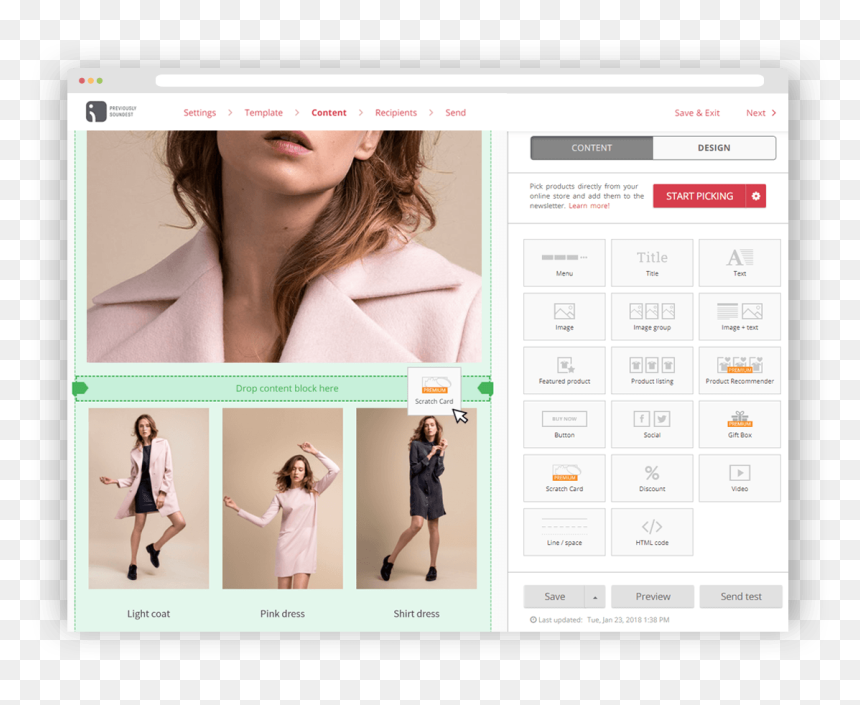Click the Send test button
The width and height of the screenshot is (860, 705).
click(740, 596)
